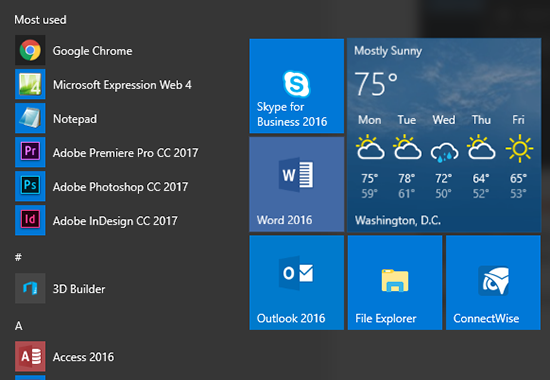
Task: Jump via the '#' section header
Action: point(18,257)
